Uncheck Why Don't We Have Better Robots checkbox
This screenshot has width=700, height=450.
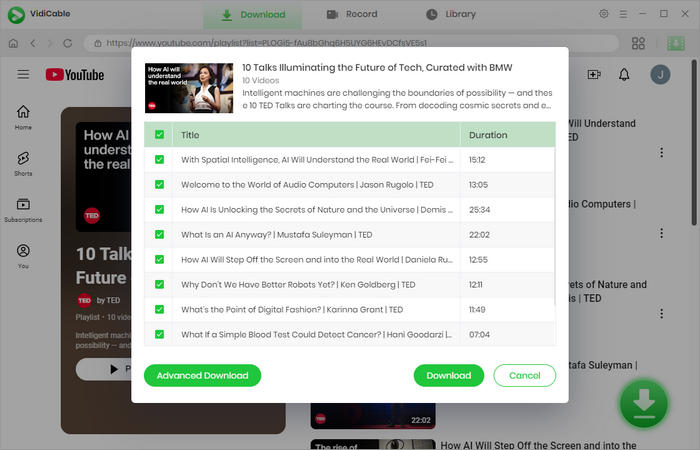(159, 284)
